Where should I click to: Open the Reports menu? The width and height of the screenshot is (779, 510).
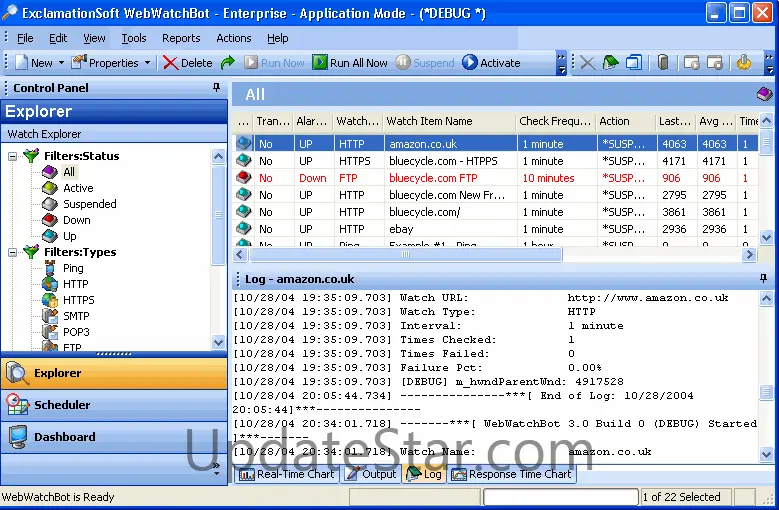(x=181, y=38)
